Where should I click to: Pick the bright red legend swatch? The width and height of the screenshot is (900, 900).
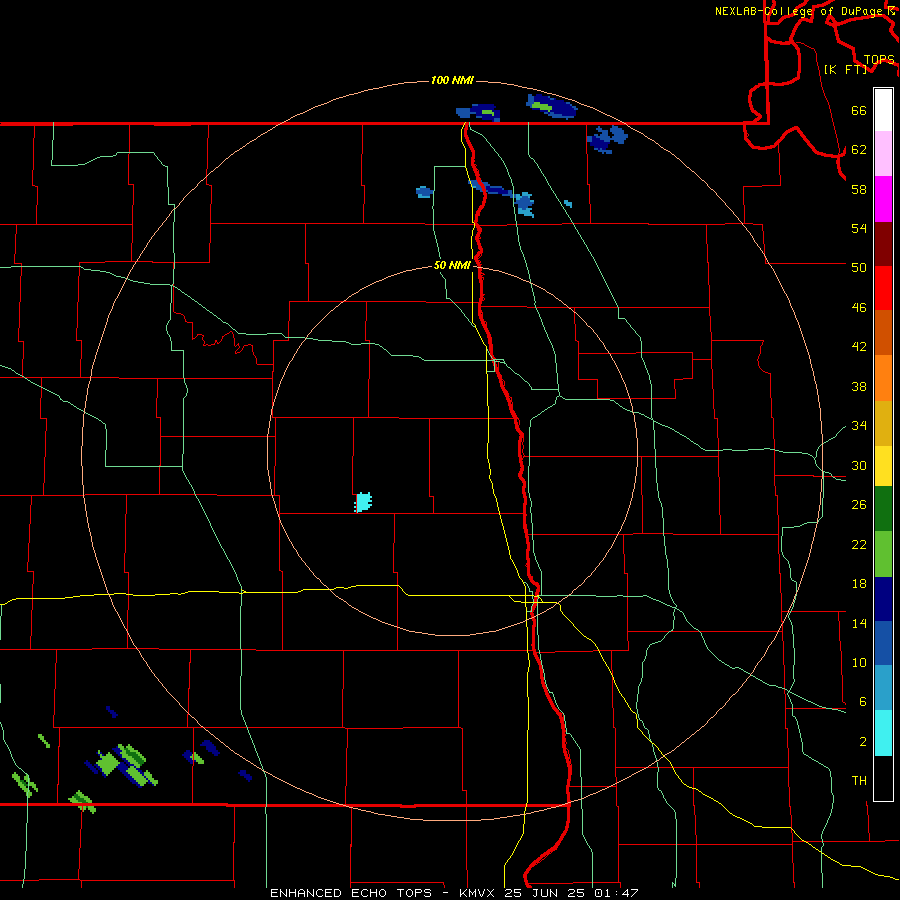[883, 288]
